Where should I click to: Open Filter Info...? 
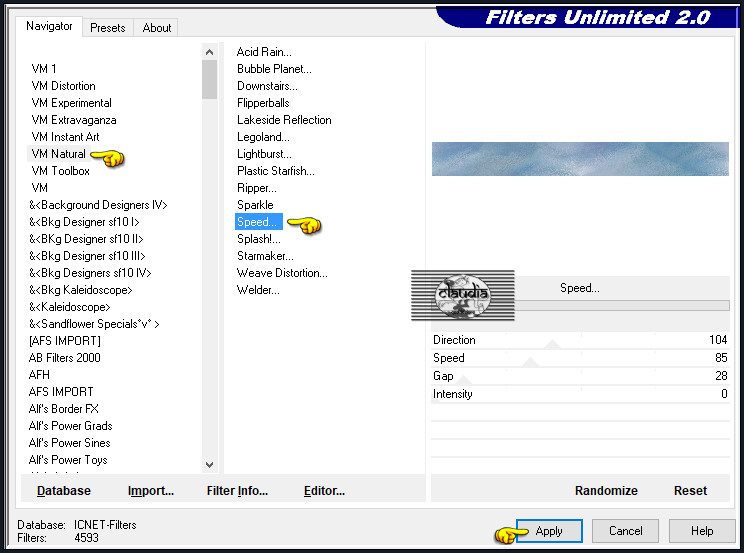tap(237, 491)
